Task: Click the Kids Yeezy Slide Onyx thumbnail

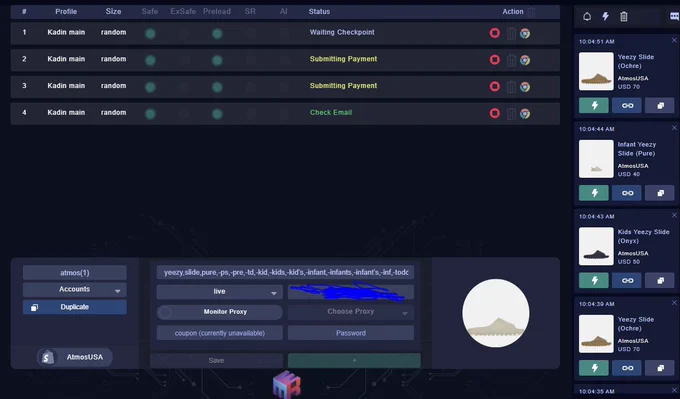Action: pos(596,246)
